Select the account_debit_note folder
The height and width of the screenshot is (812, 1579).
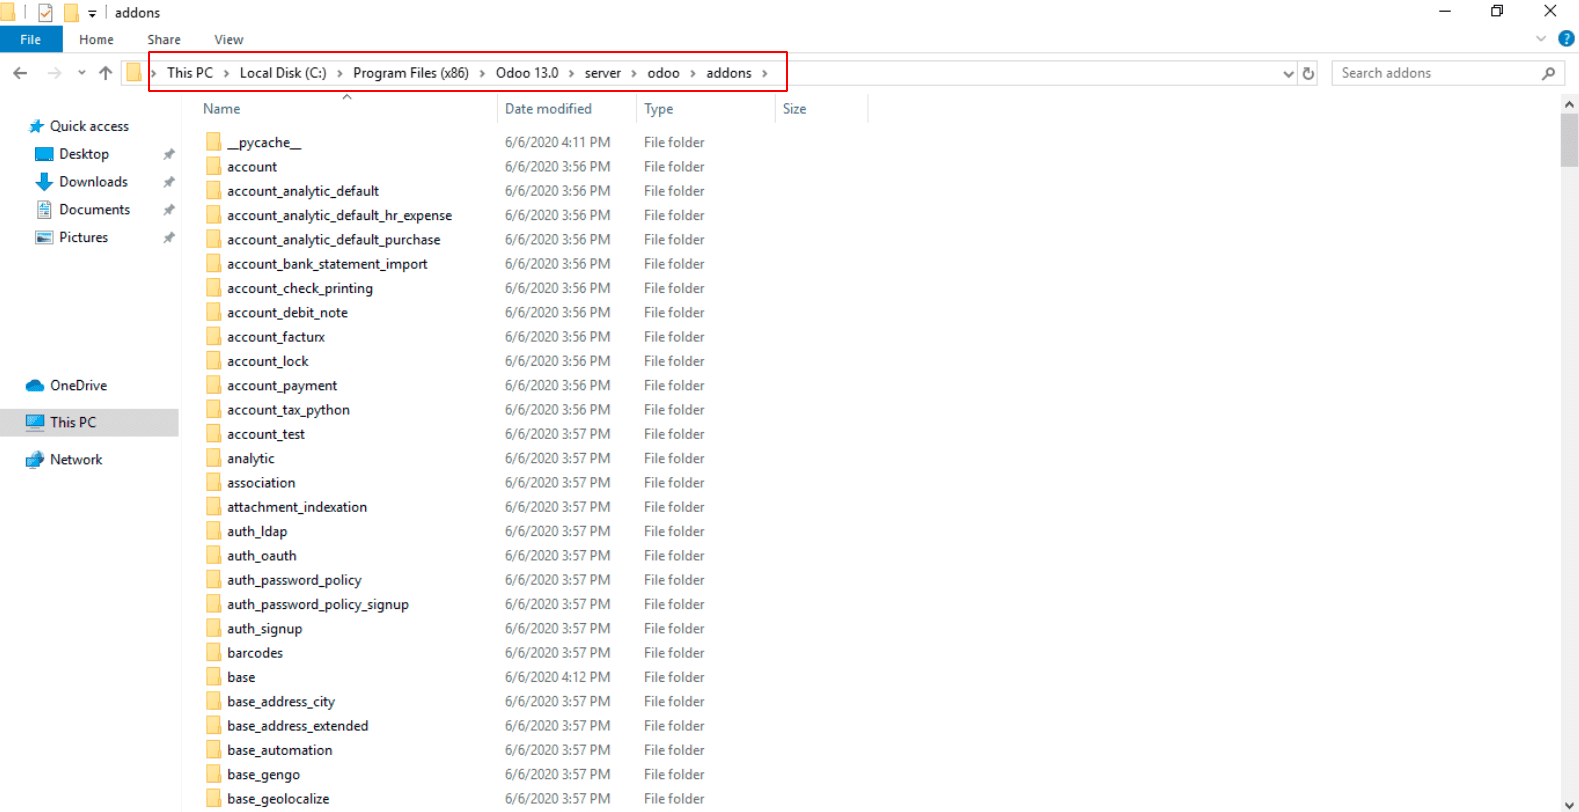(287, 313)
